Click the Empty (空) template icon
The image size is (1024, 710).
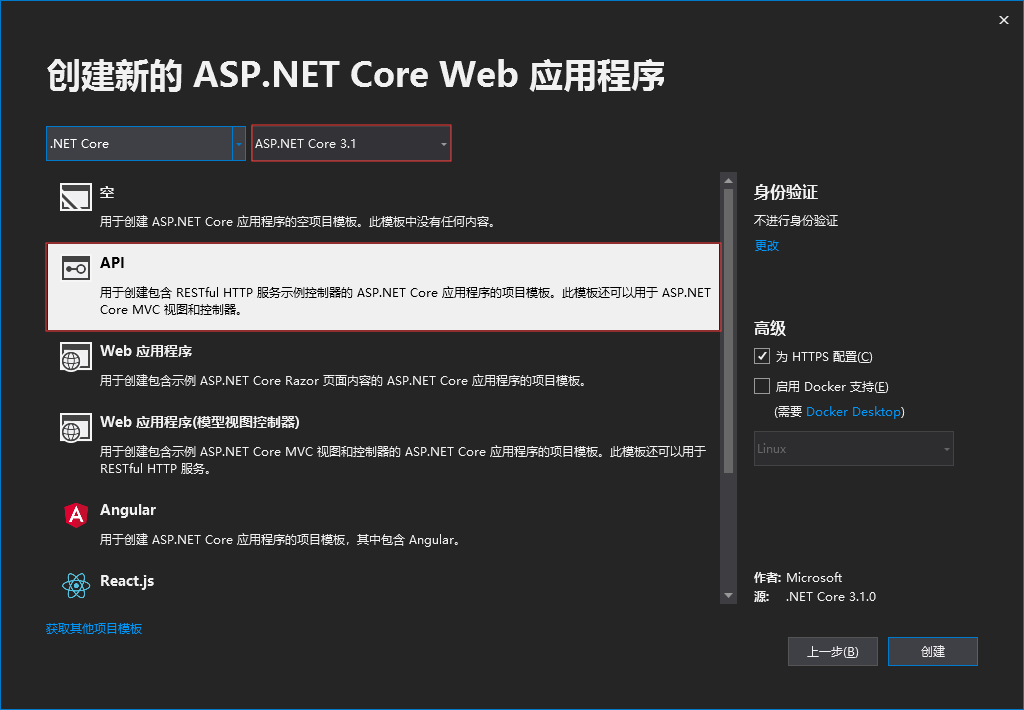pyautogui.click(x=76, y=197)
